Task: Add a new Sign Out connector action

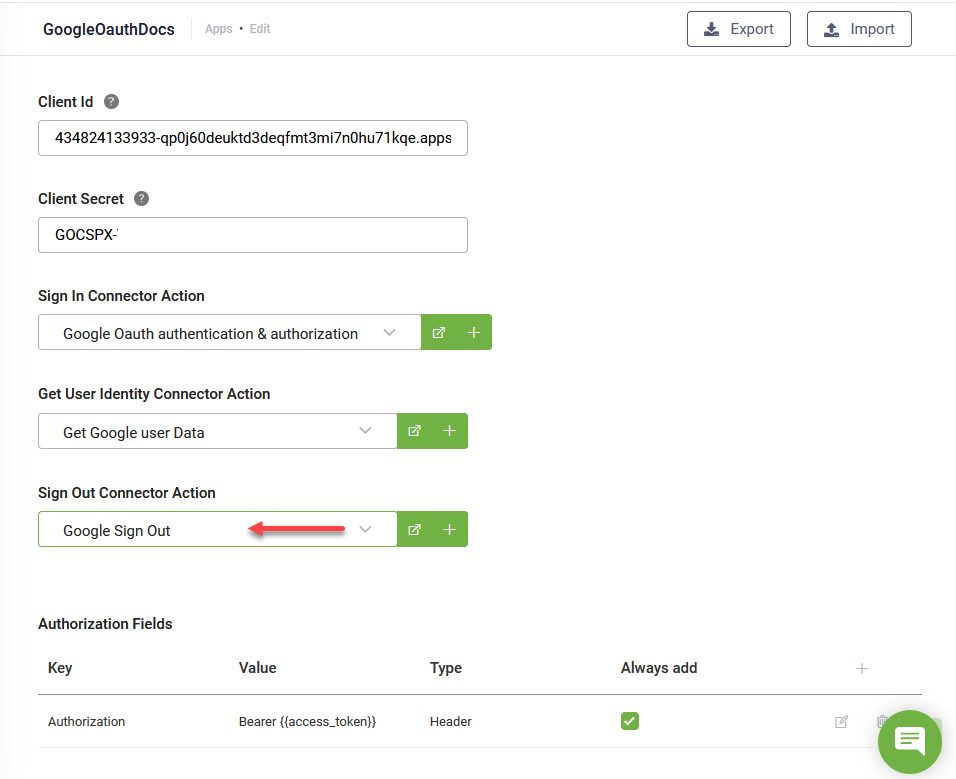Action: pyautogui.click(x=448, y=528)
